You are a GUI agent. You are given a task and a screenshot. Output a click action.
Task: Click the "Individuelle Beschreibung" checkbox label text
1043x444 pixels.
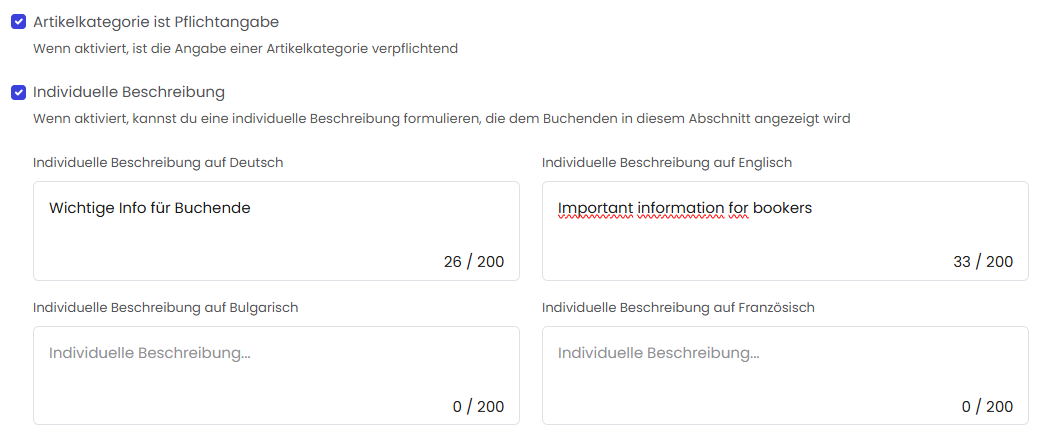click(x=129, y=92)
